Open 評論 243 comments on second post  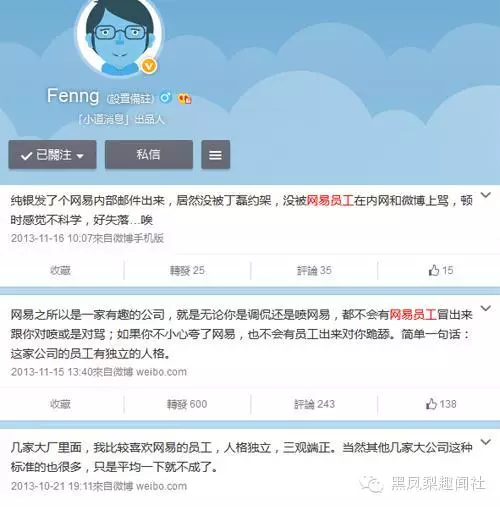pyautogui.click(x=314, y=404)
